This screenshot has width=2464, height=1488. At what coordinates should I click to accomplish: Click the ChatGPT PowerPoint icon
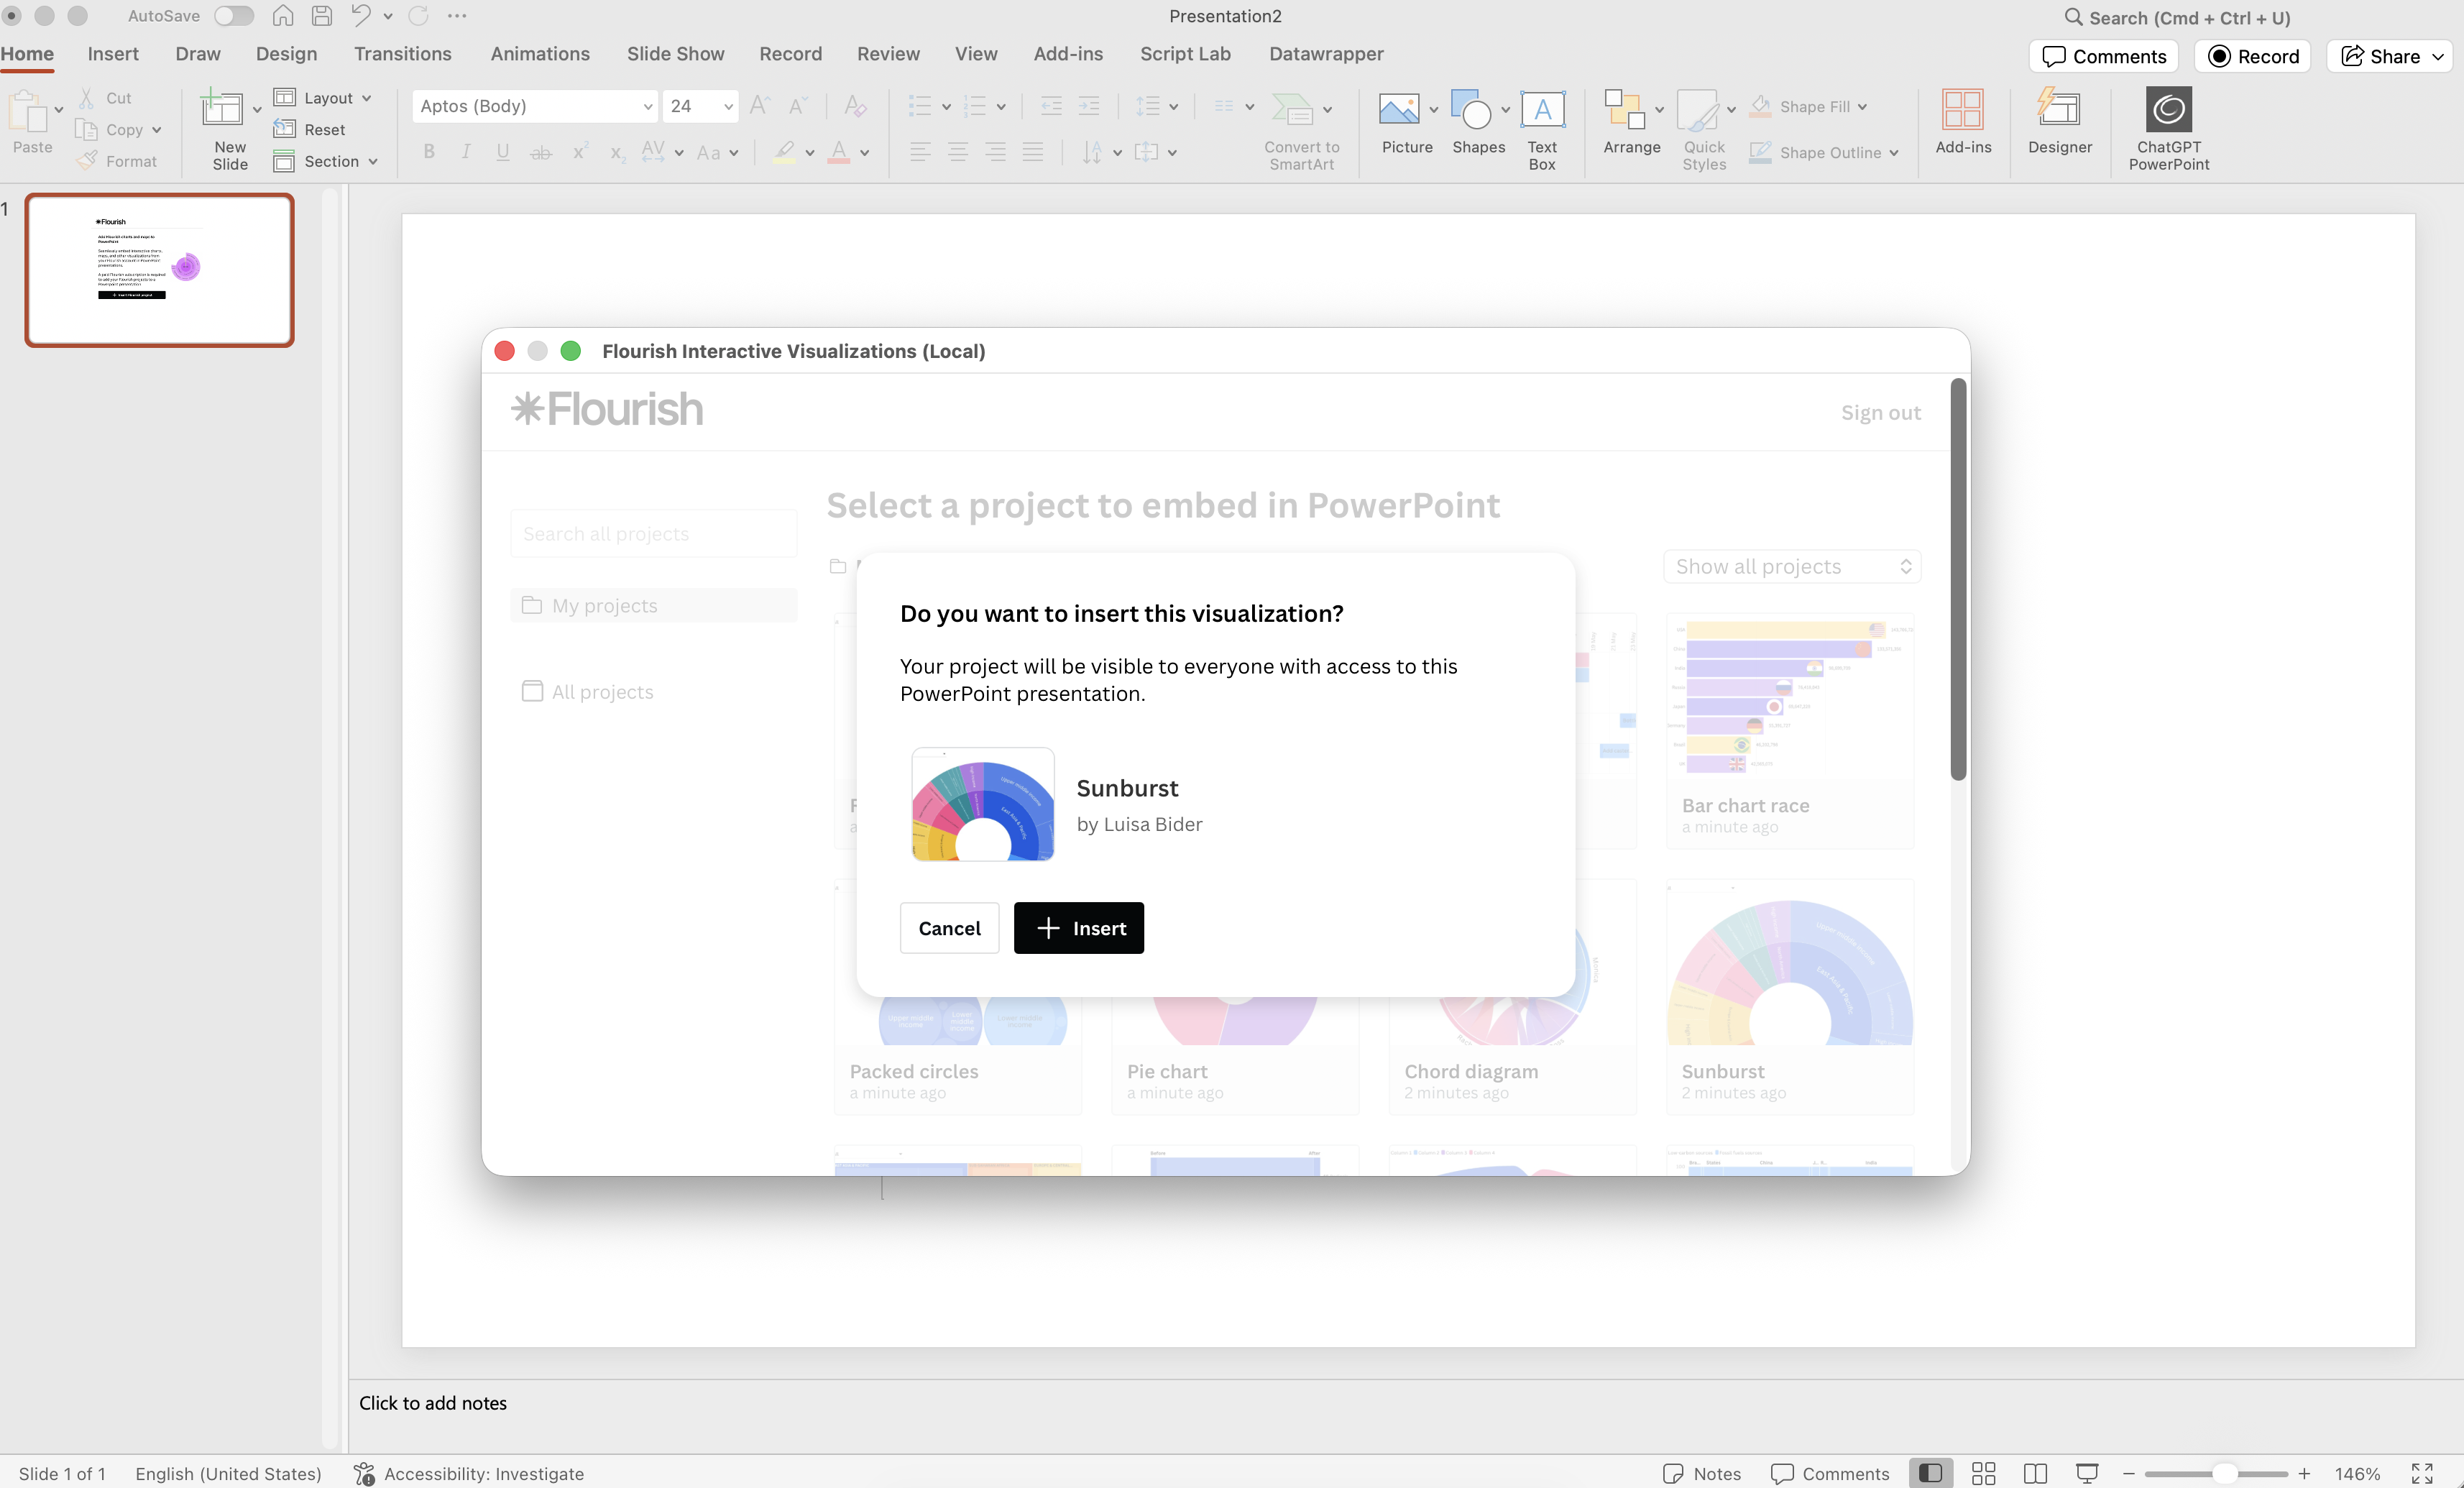(x=2168, y=110)
